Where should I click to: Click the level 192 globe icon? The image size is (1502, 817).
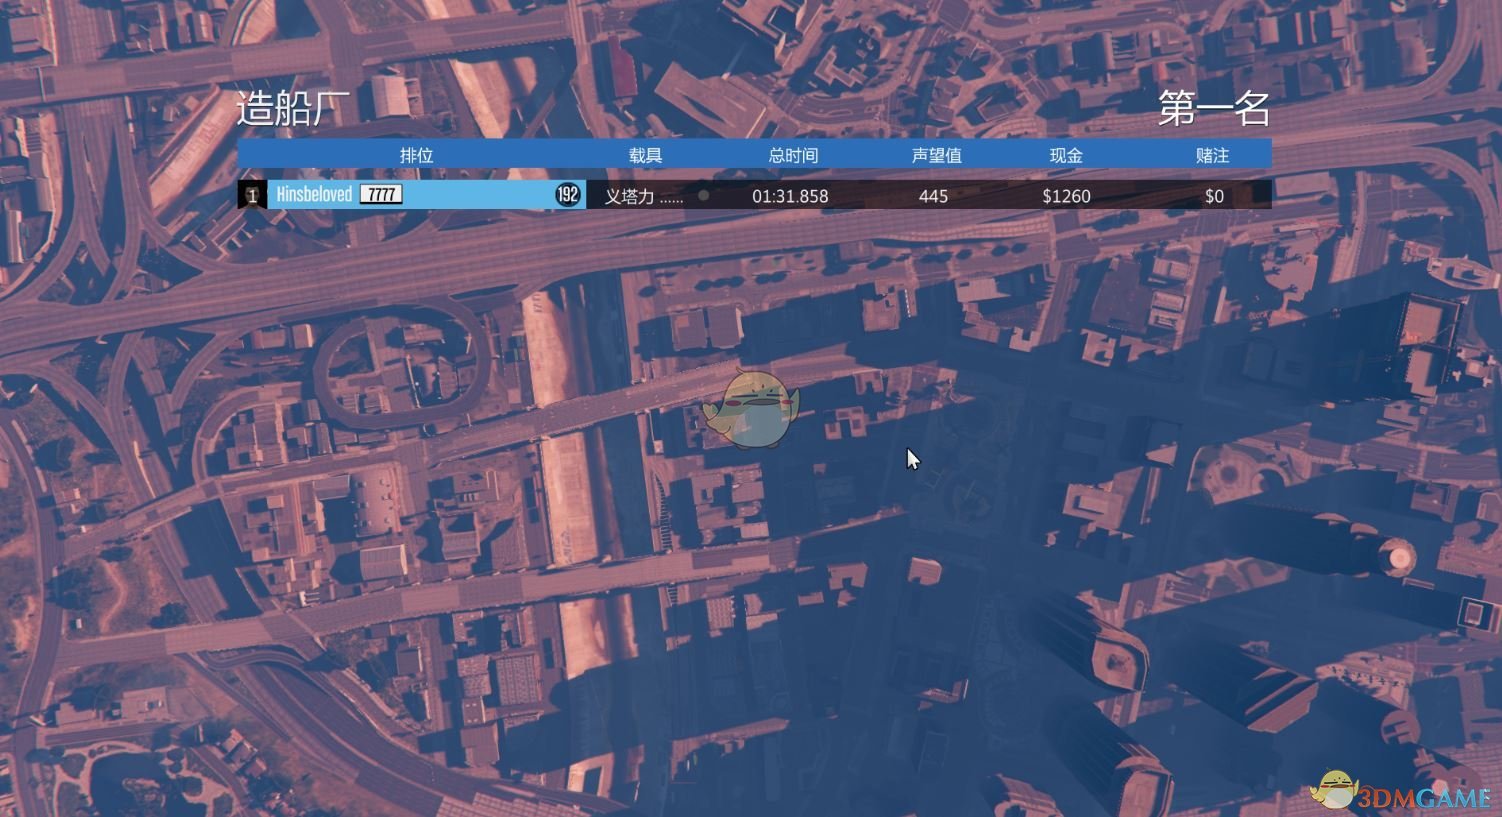pyautogui.click(x=568, y=195)
